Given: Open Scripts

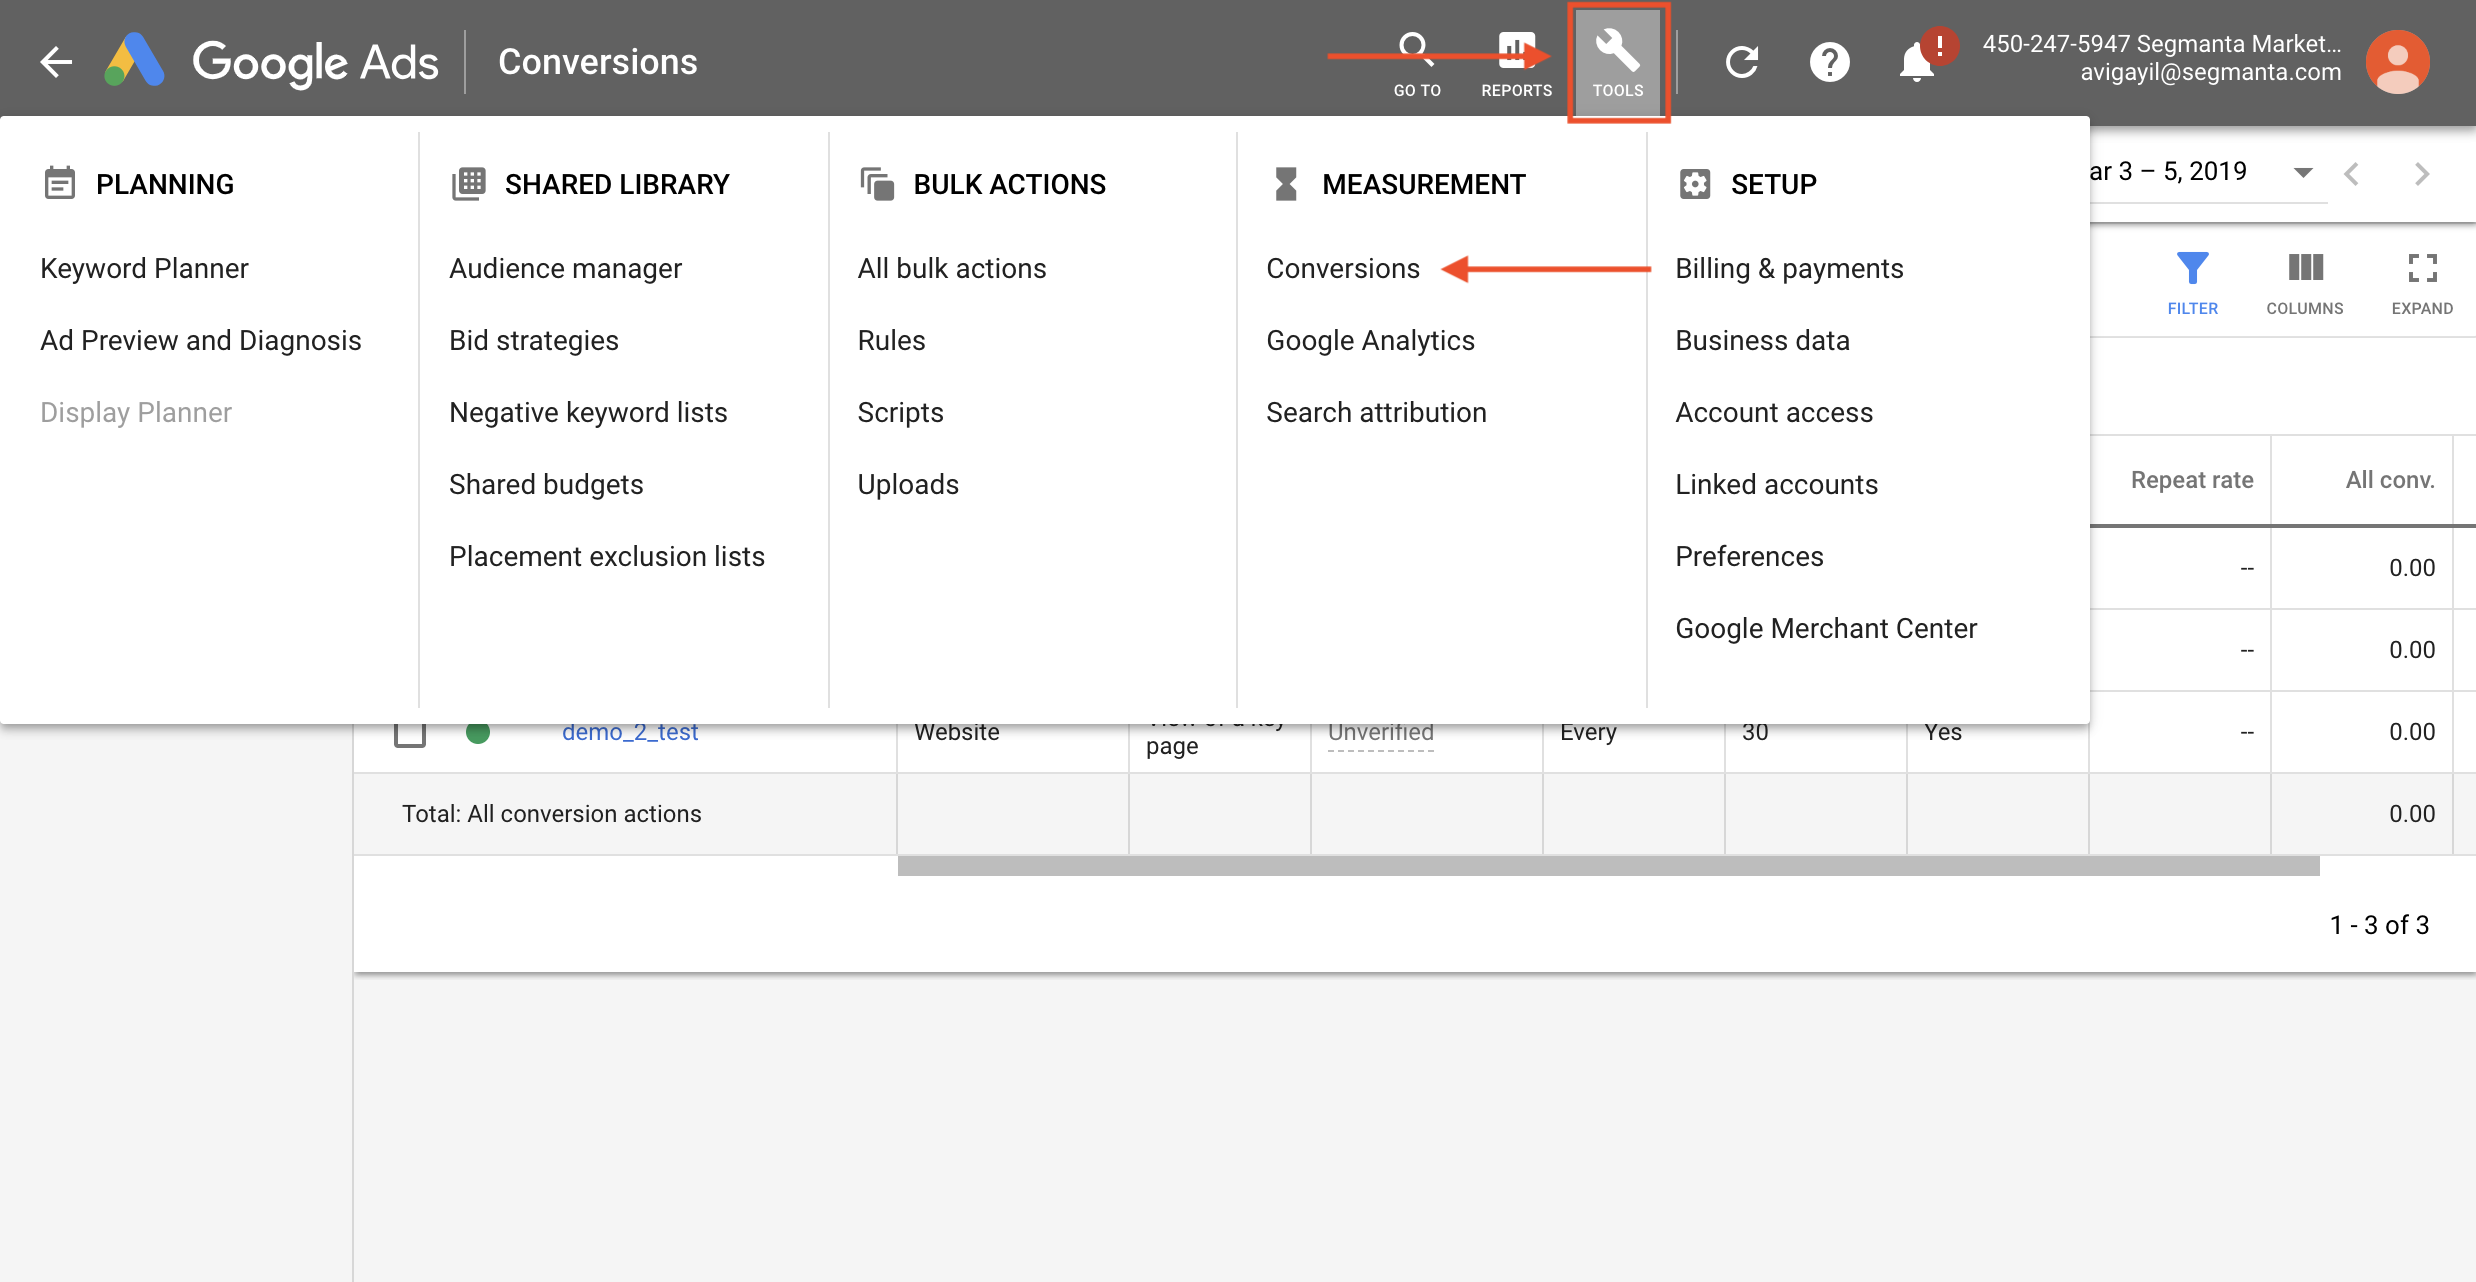Looking at the screenshot, I should [900, 412].
